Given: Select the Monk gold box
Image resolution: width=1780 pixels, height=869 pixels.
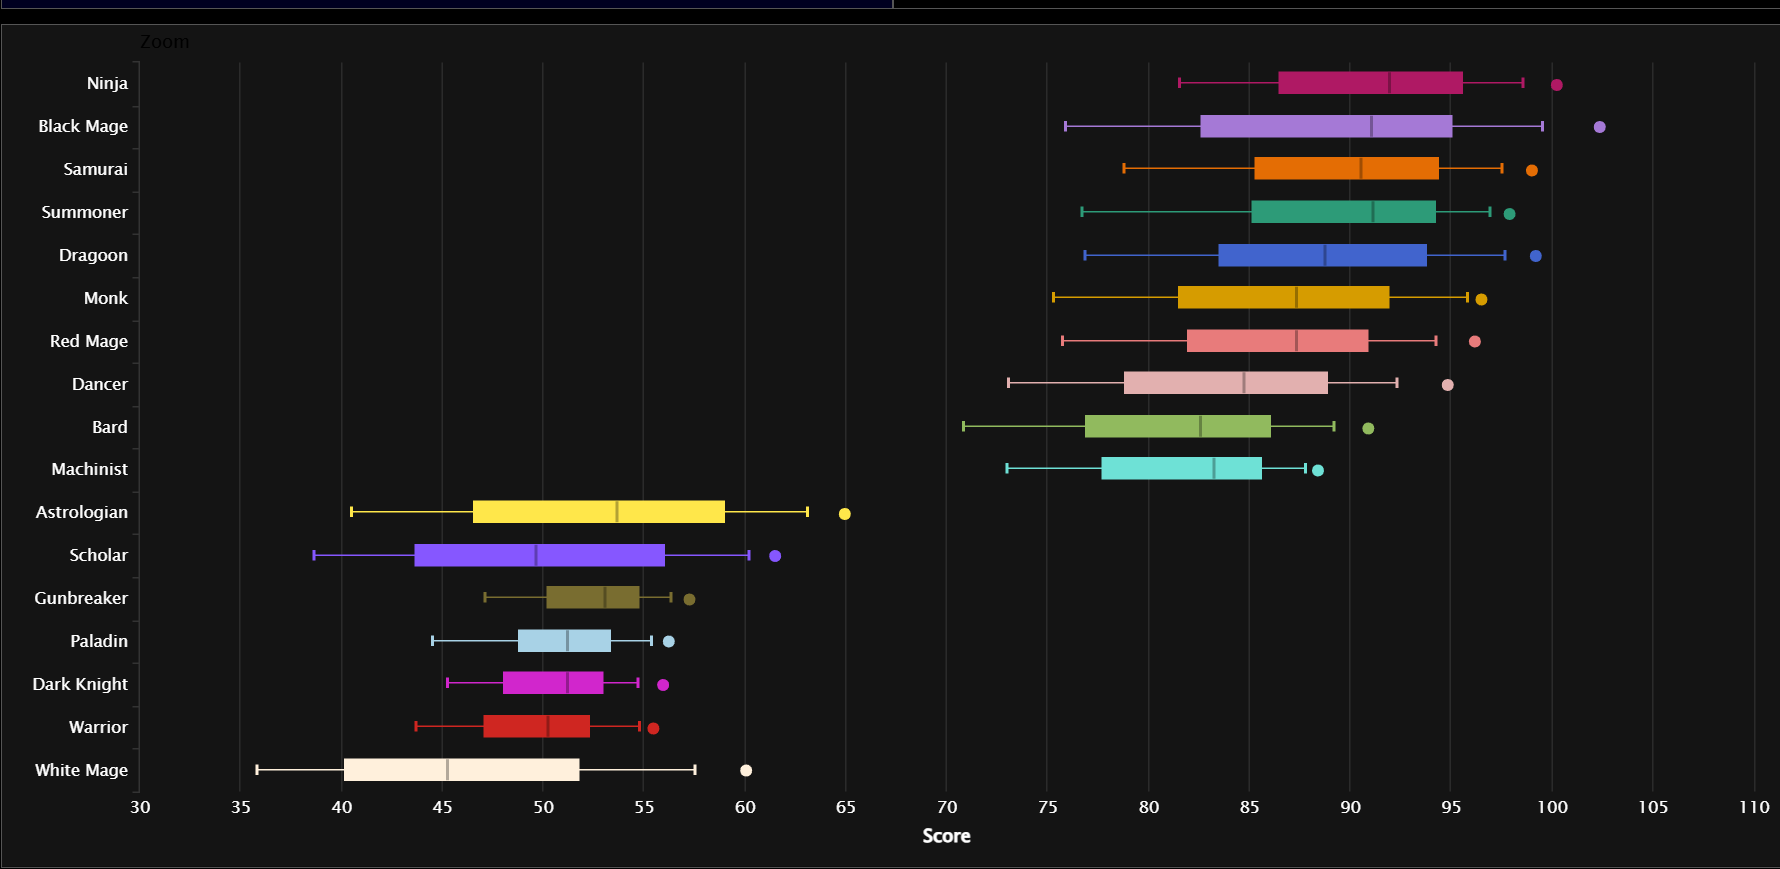Looking at the screenshot, I should [x=1283, y=297].
